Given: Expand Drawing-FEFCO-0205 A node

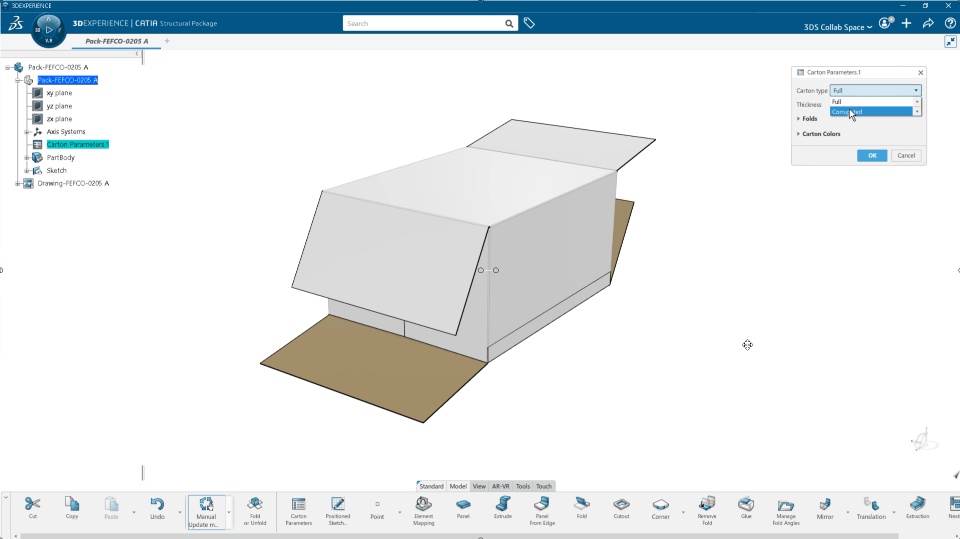Looking at the screenshot, I should click(18, 183).
